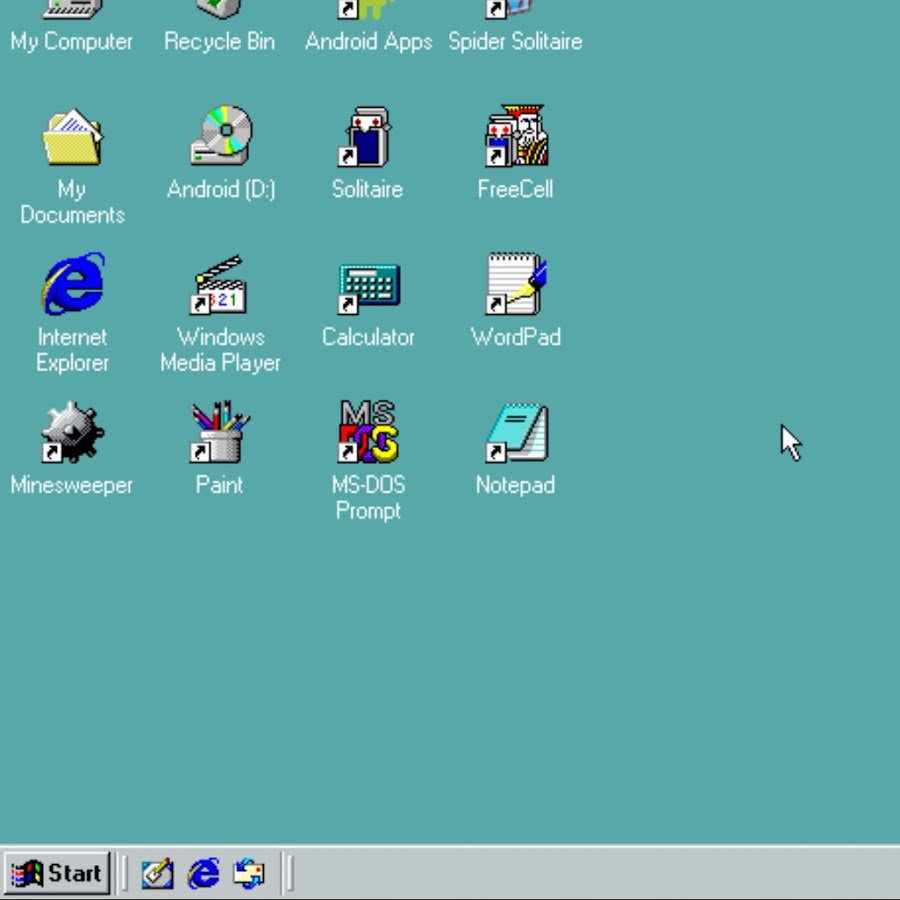Select the "Recycle Bin" label
The width and height of the screenshot is (900, 900).
tap(219, 42)
